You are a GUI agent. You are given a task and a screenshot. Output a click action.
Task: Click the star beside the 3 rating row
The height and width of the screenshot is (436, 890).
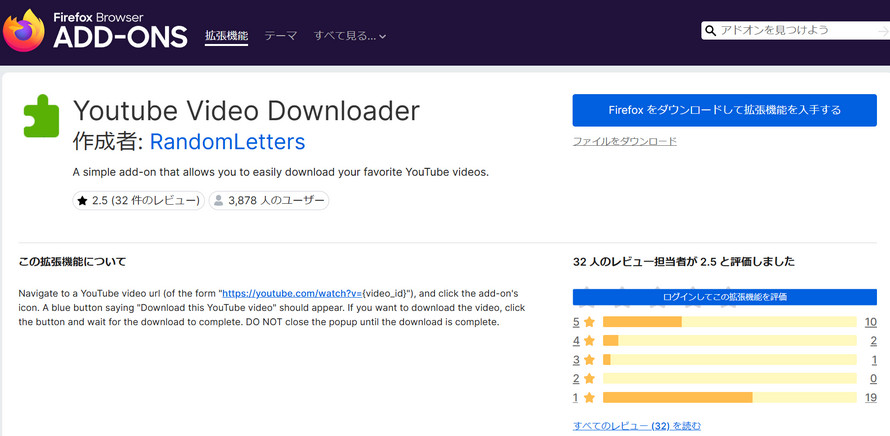point(589,359)
